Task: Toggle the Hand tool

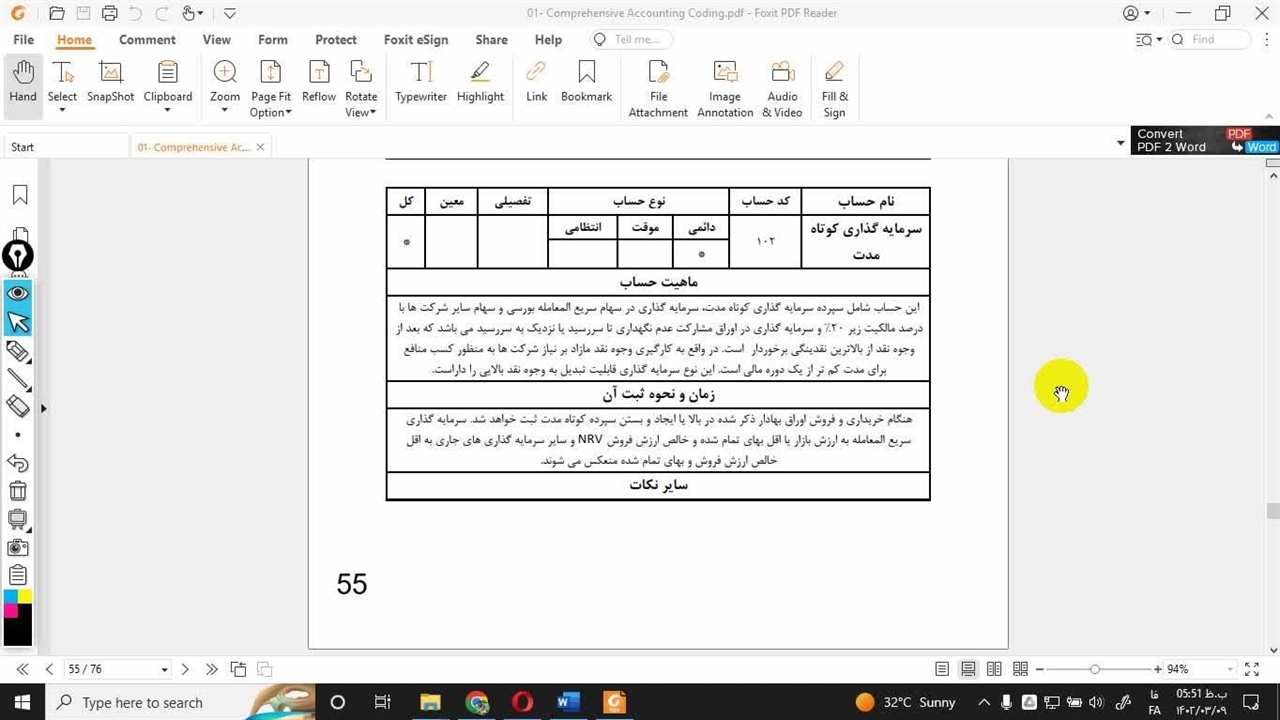Action: pos(22,82)
